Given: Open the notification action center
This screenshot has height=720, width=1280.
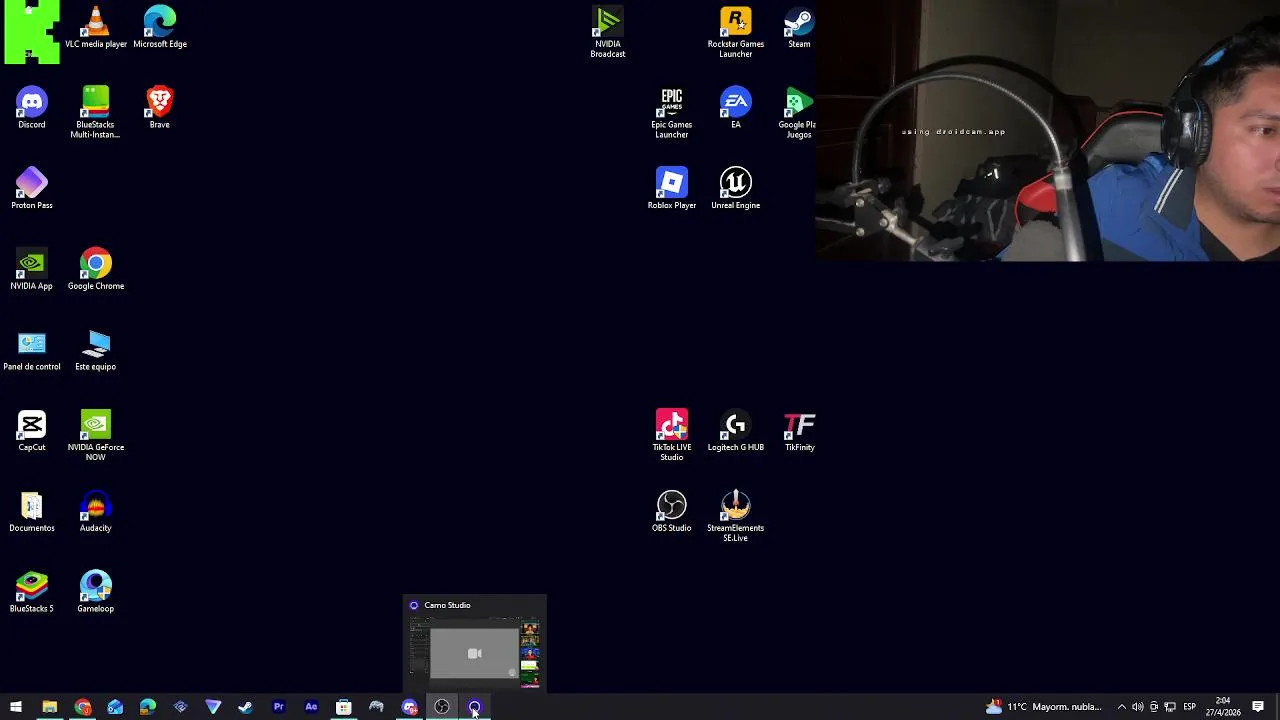Looking at the screenshot, I should pos(1258,707).
